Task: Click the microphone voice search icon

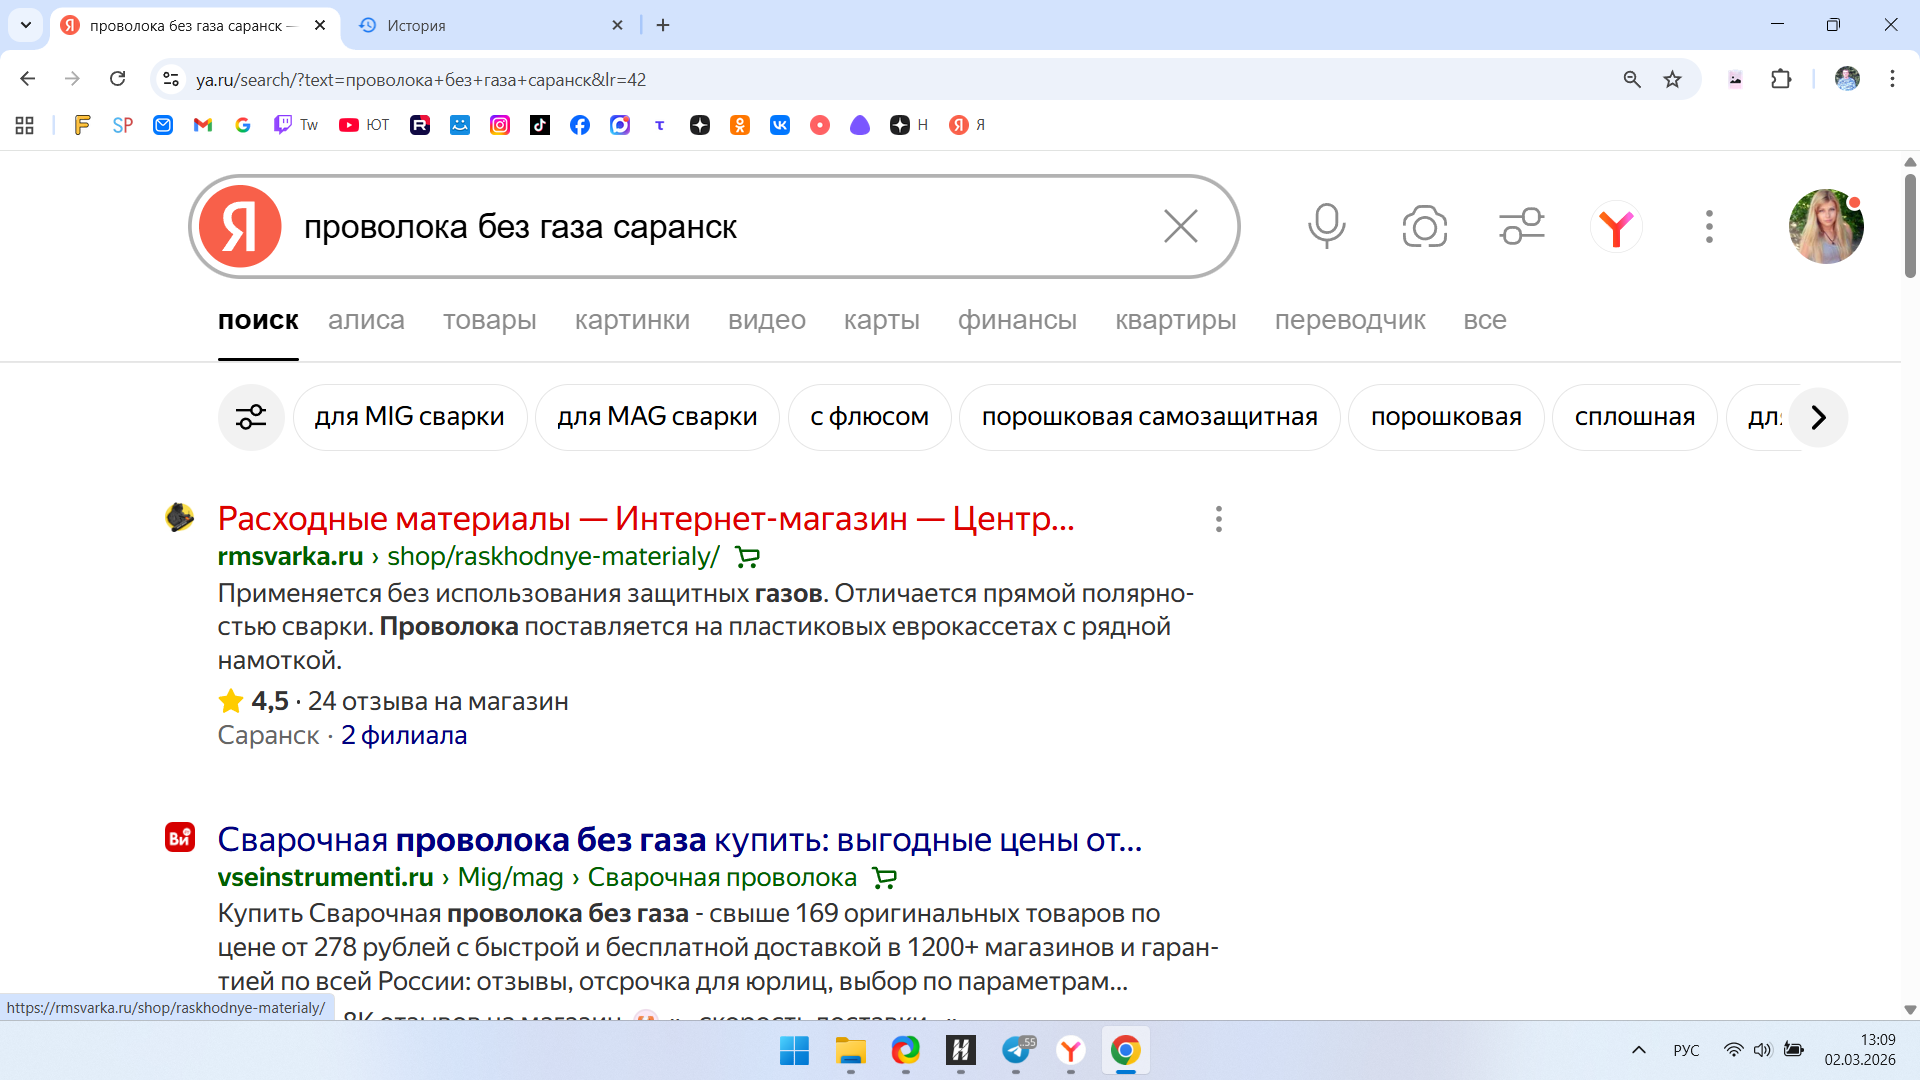Action: click(1326, 226)
